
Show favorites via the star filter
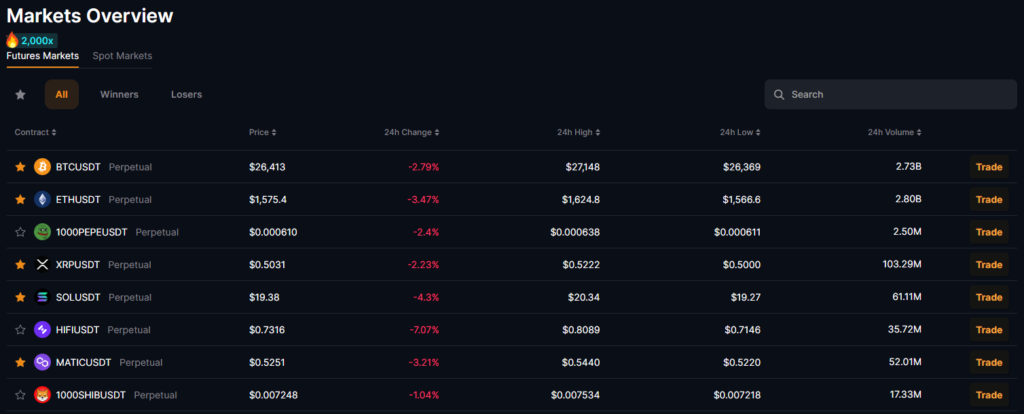(20, 95)
